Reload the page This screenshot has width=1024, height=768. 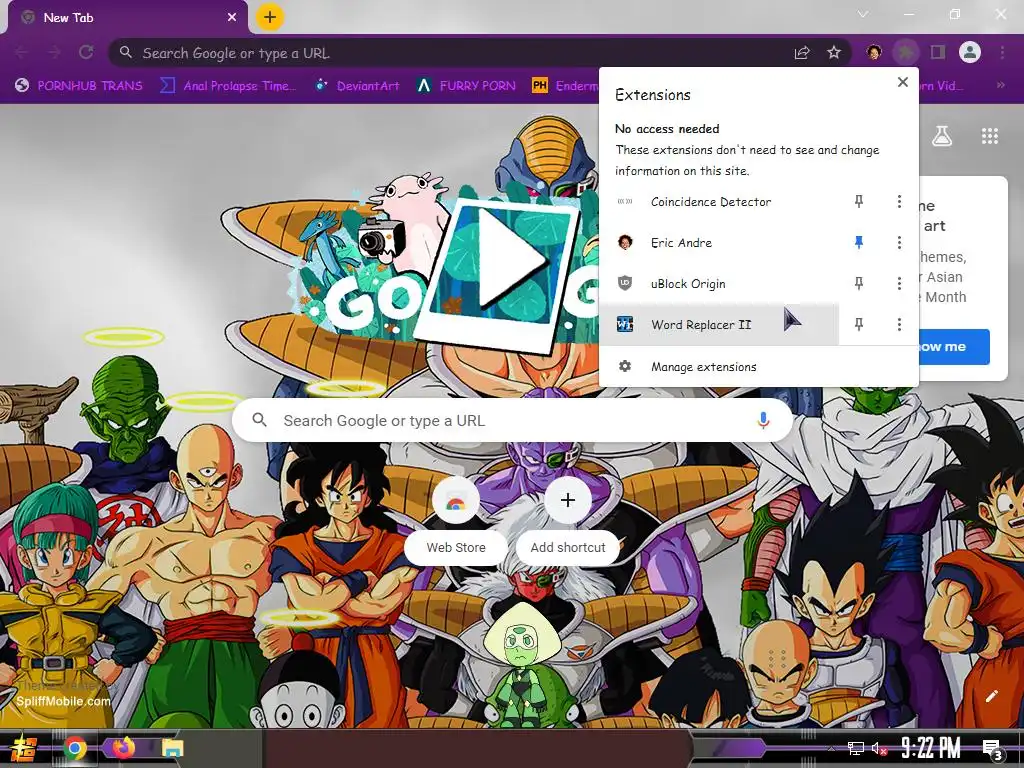coord(86,52)
